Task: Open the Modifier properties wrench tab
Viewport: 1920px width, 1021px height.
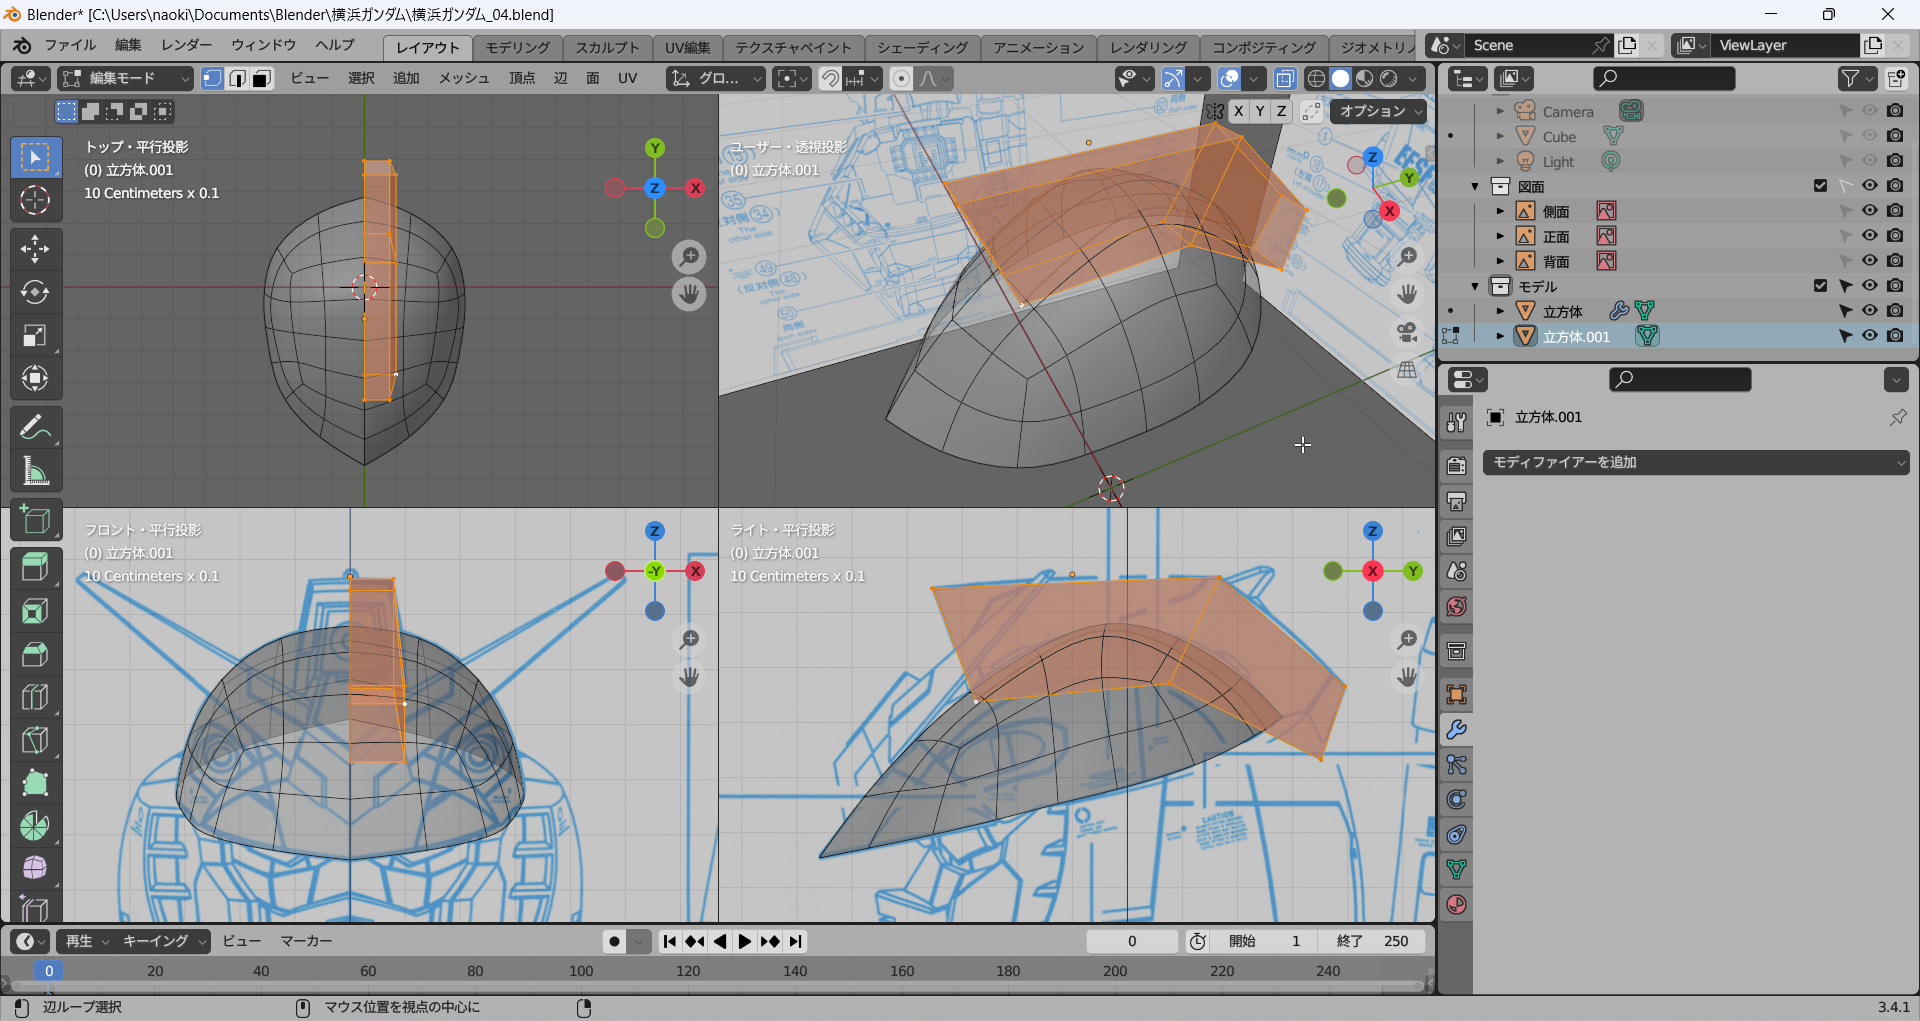Action: click(1456, 730)
